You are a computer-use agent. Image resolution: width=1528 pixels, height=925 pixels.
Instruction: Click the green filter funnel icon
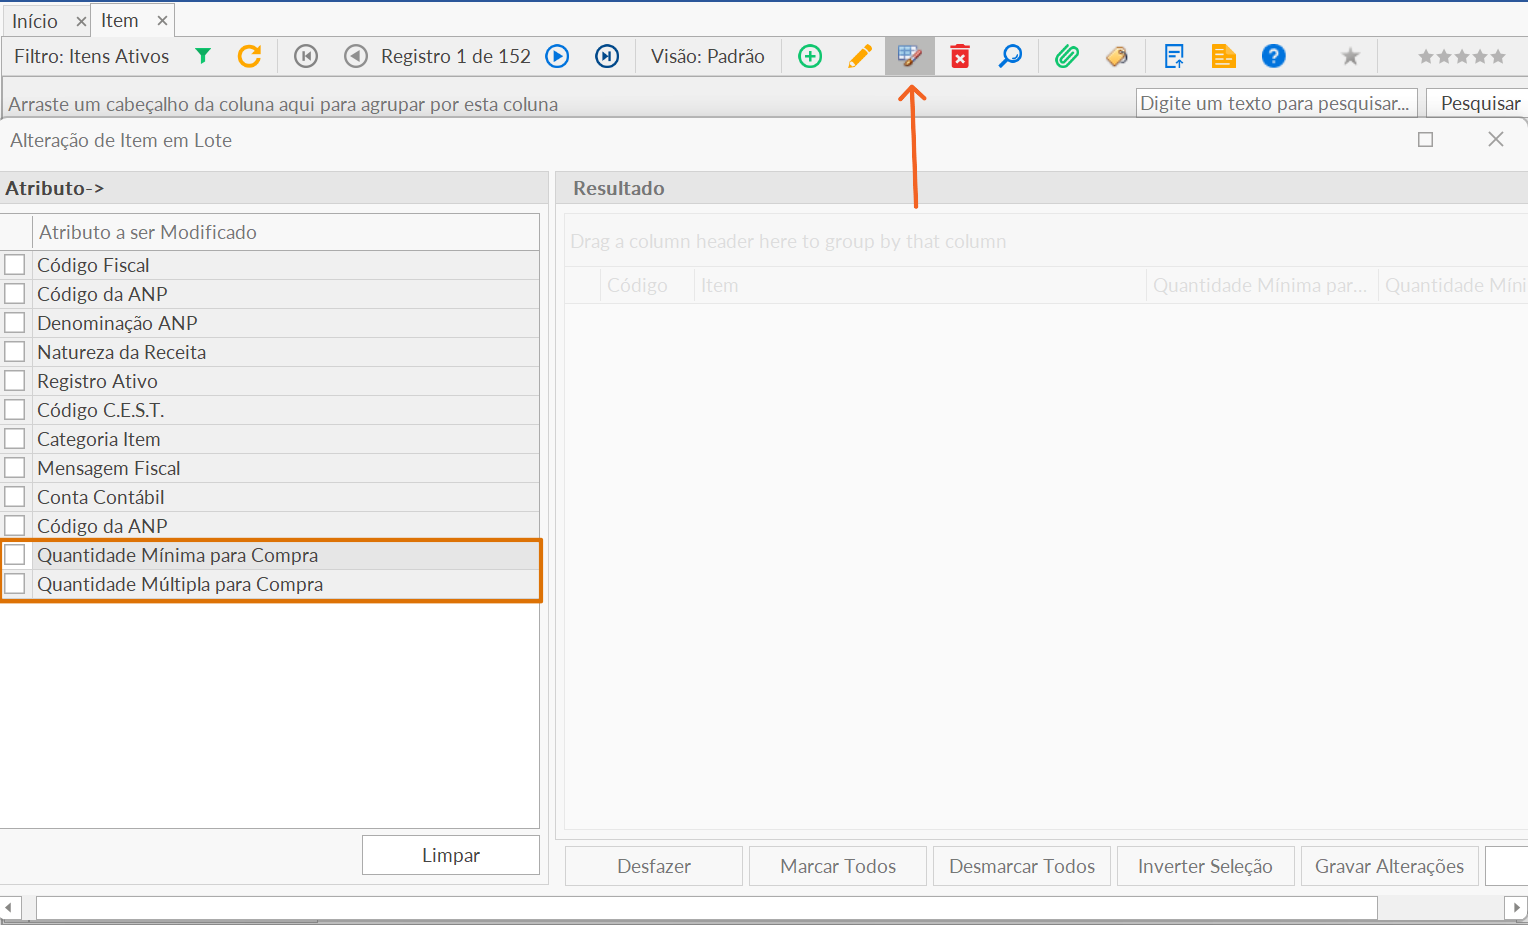point(203,56)
